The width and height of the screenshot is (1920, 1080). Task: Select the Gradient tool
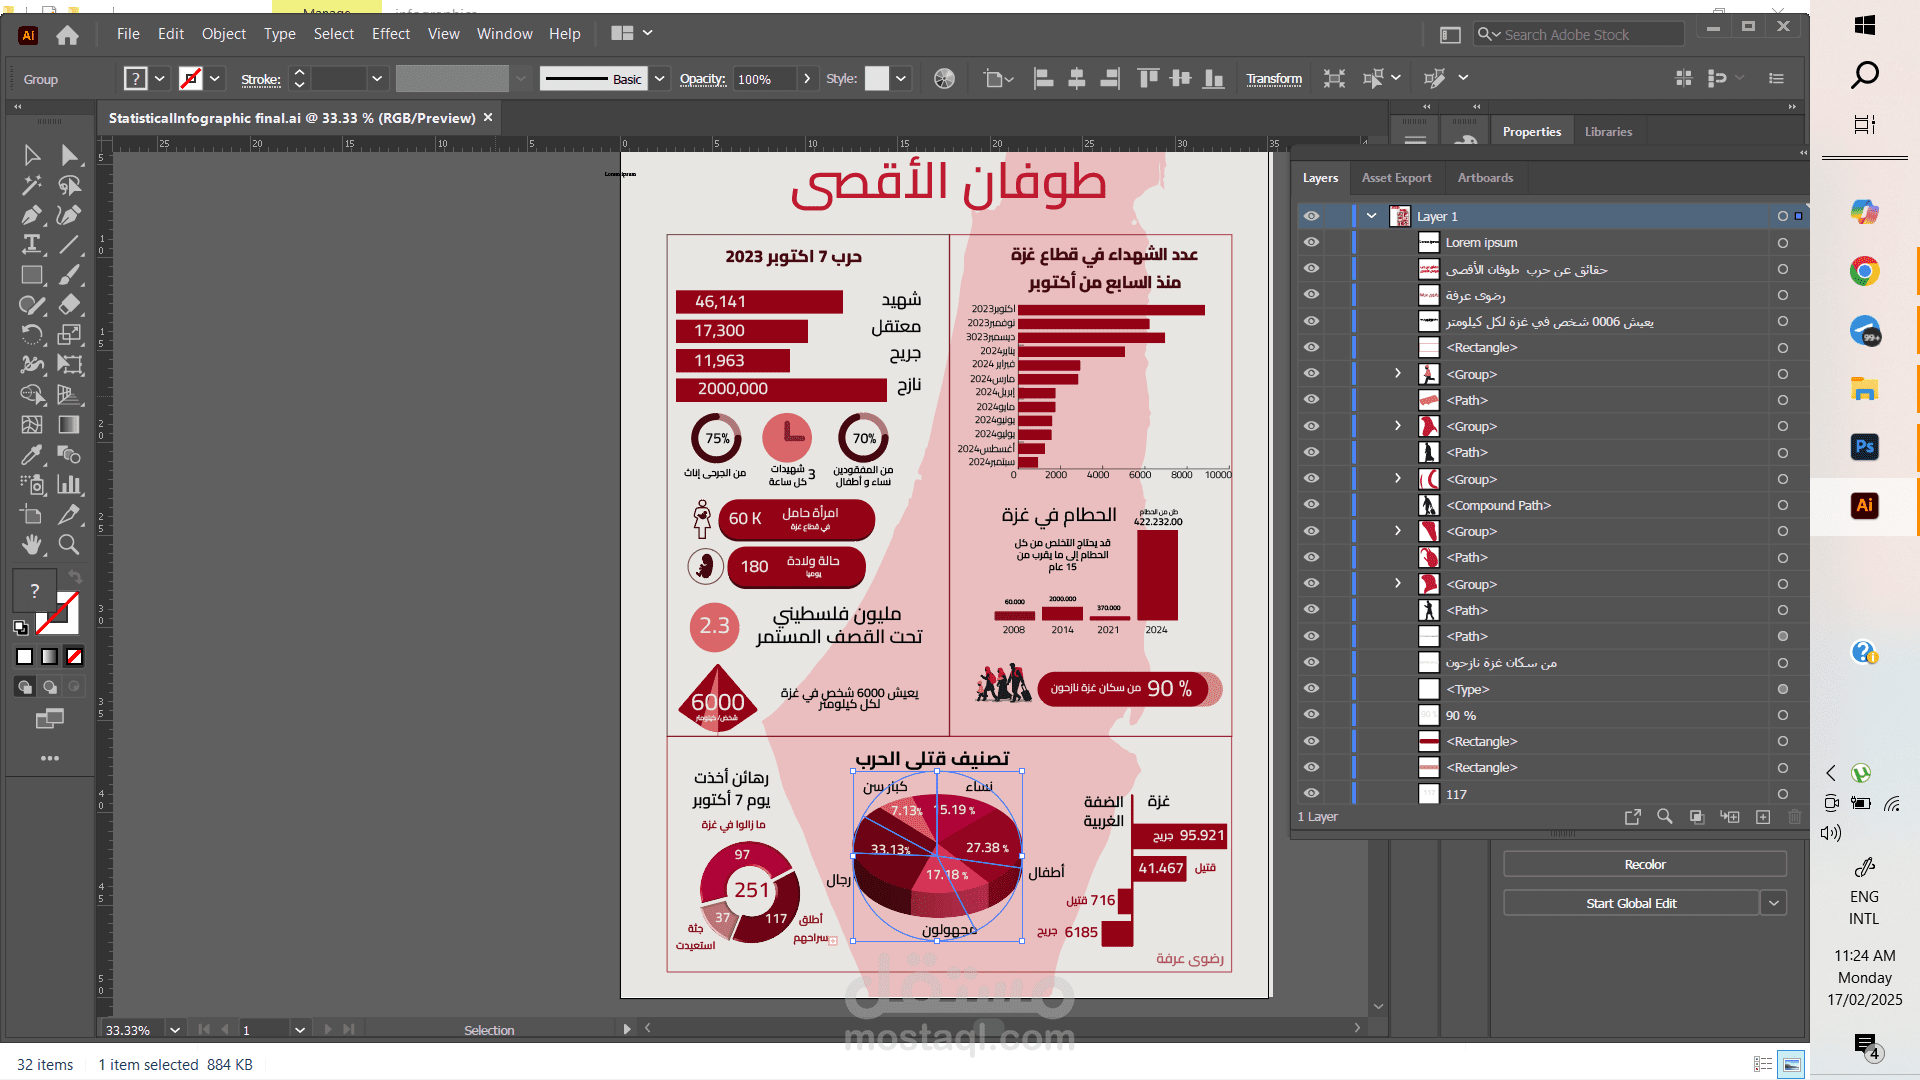pos(69,425)
